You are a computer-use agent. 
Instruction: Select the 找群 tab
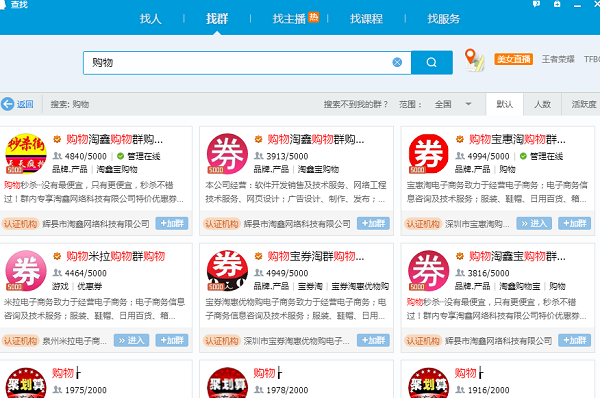click(217, 18)
